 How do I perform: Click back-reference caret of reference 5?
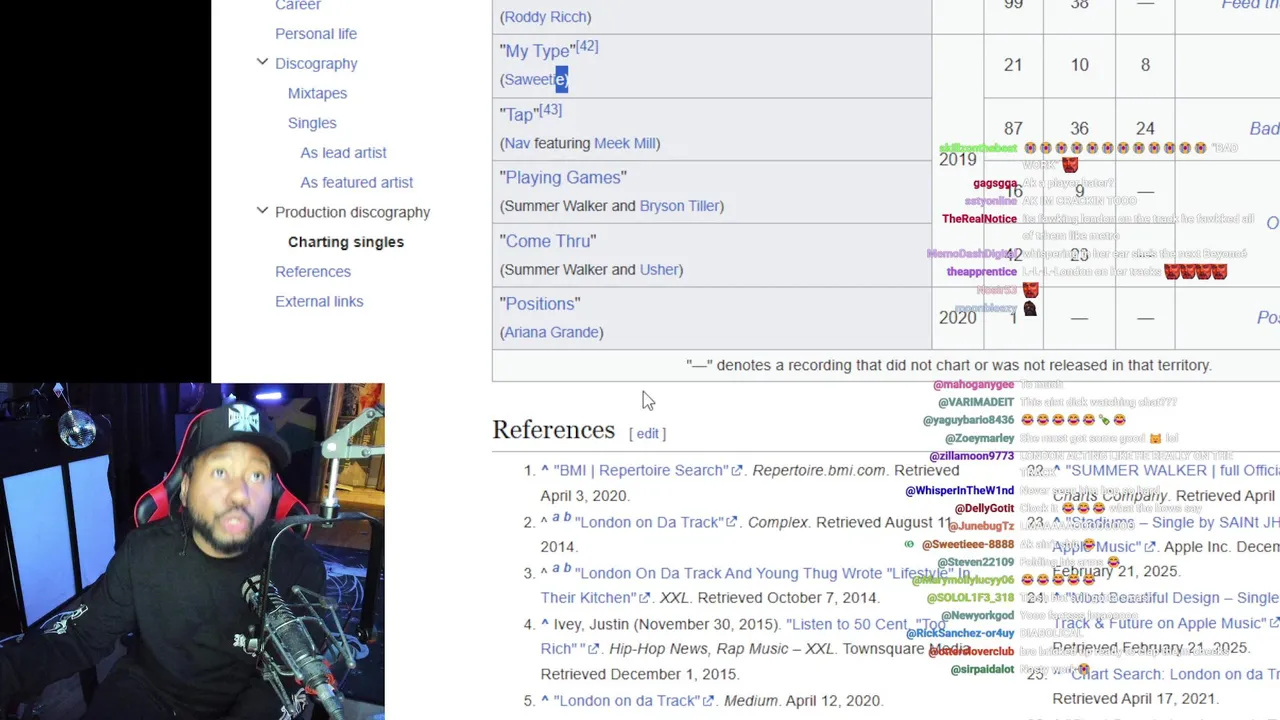click(545, 700)
